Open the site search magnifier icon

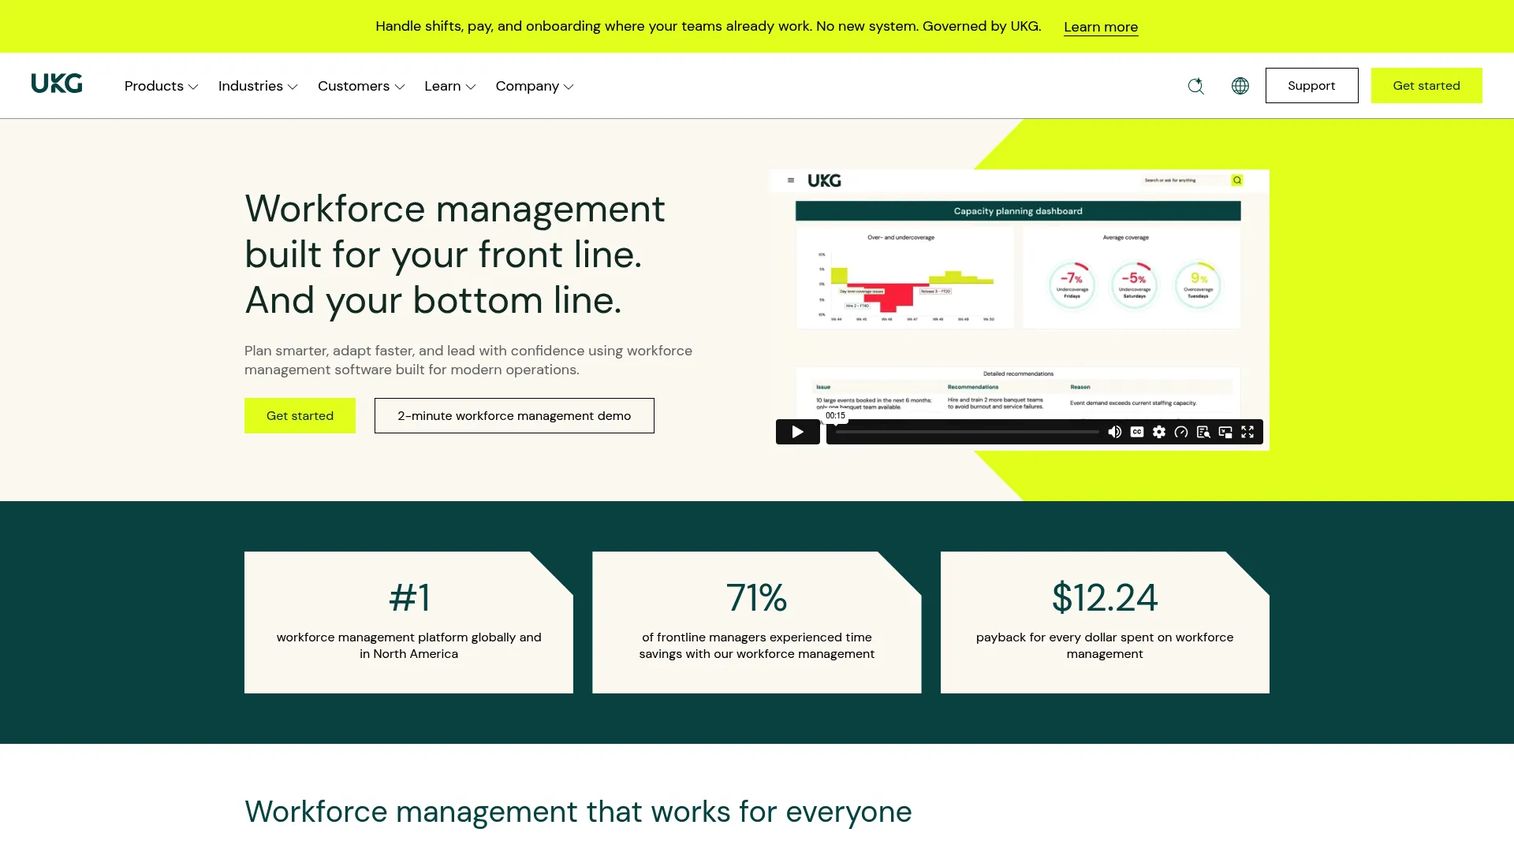[x=1195, y=86]
